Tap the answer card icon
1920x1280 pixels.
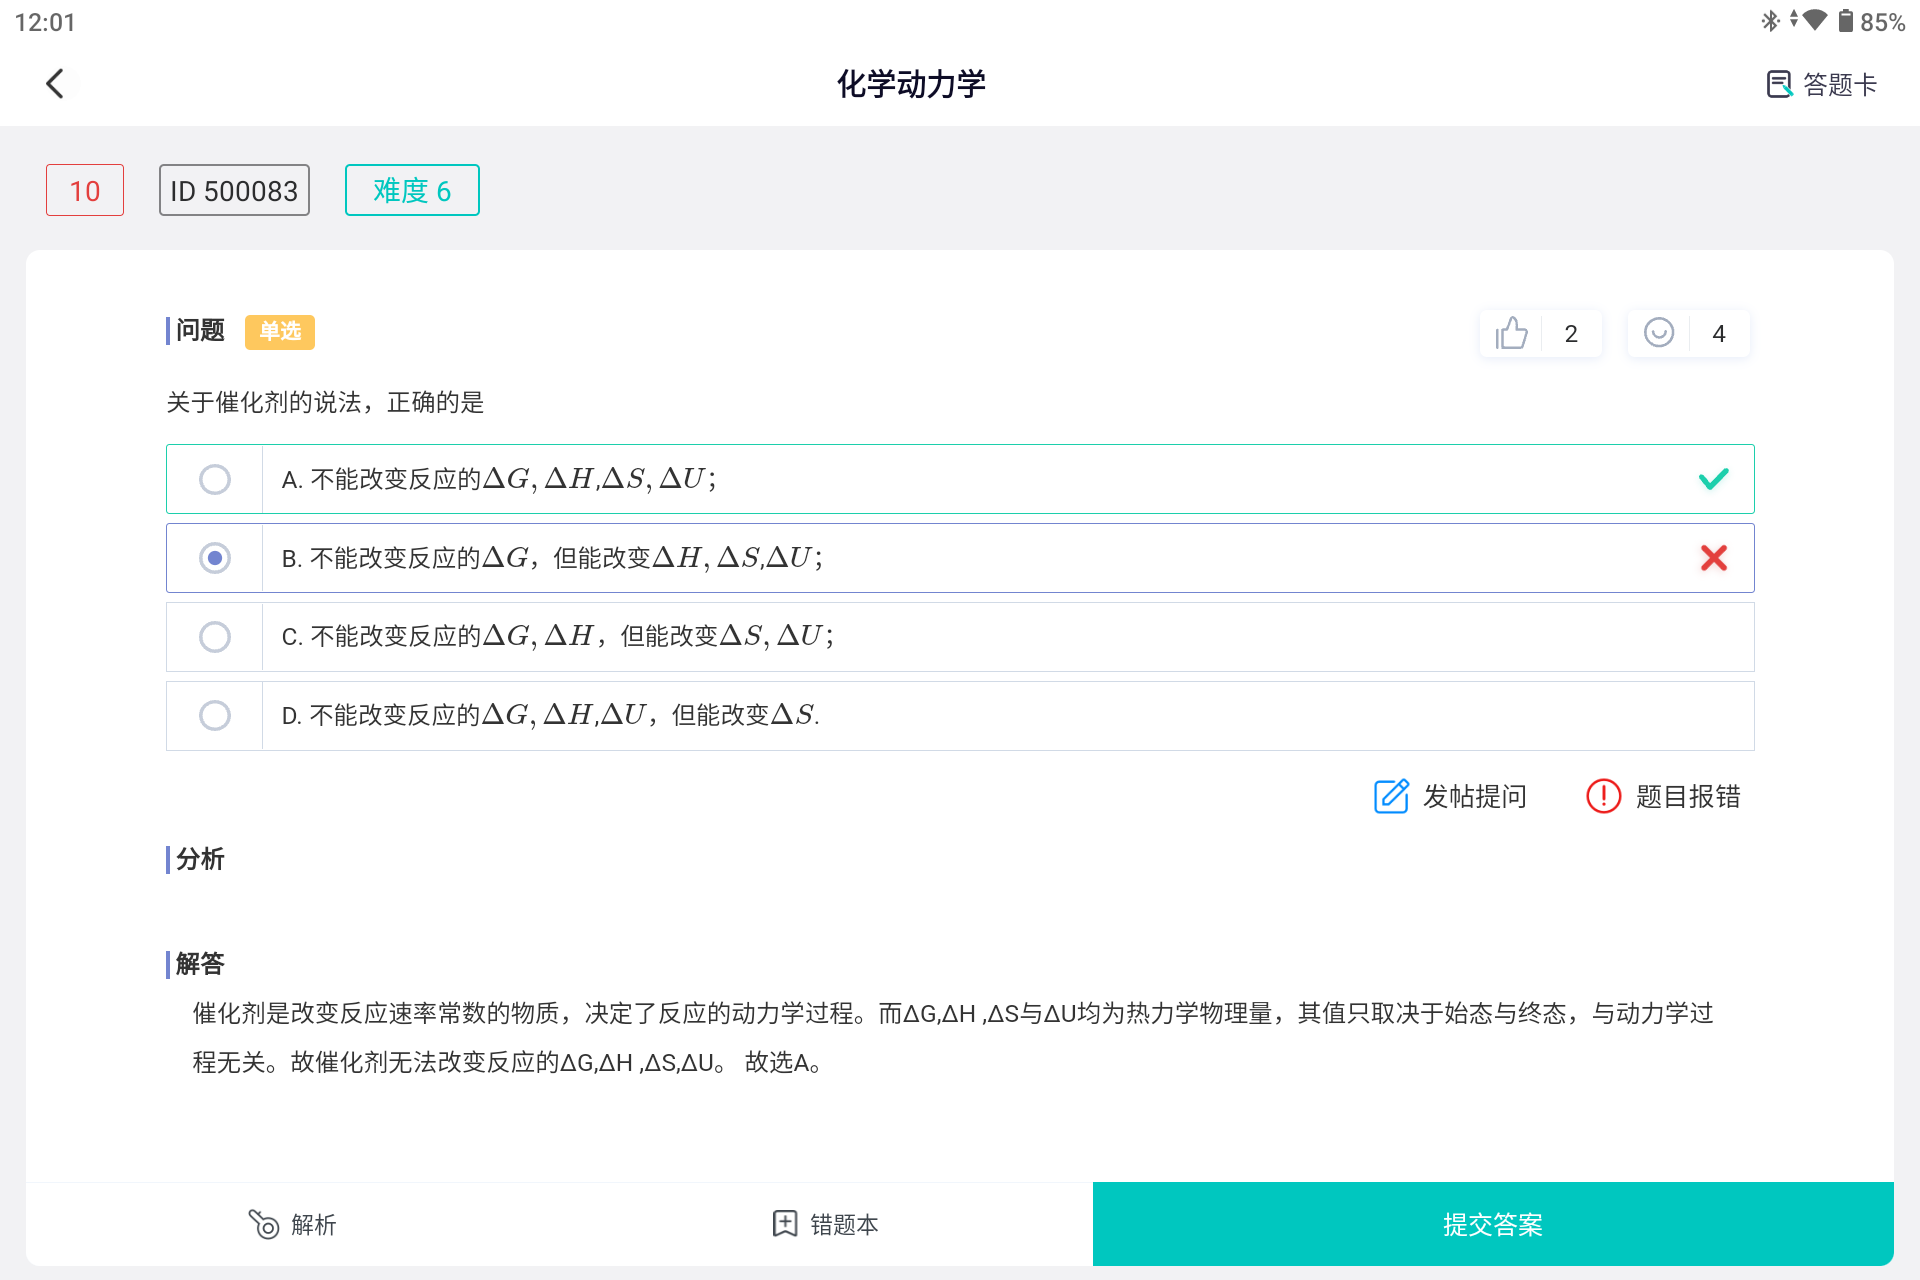click(1779, 84)
